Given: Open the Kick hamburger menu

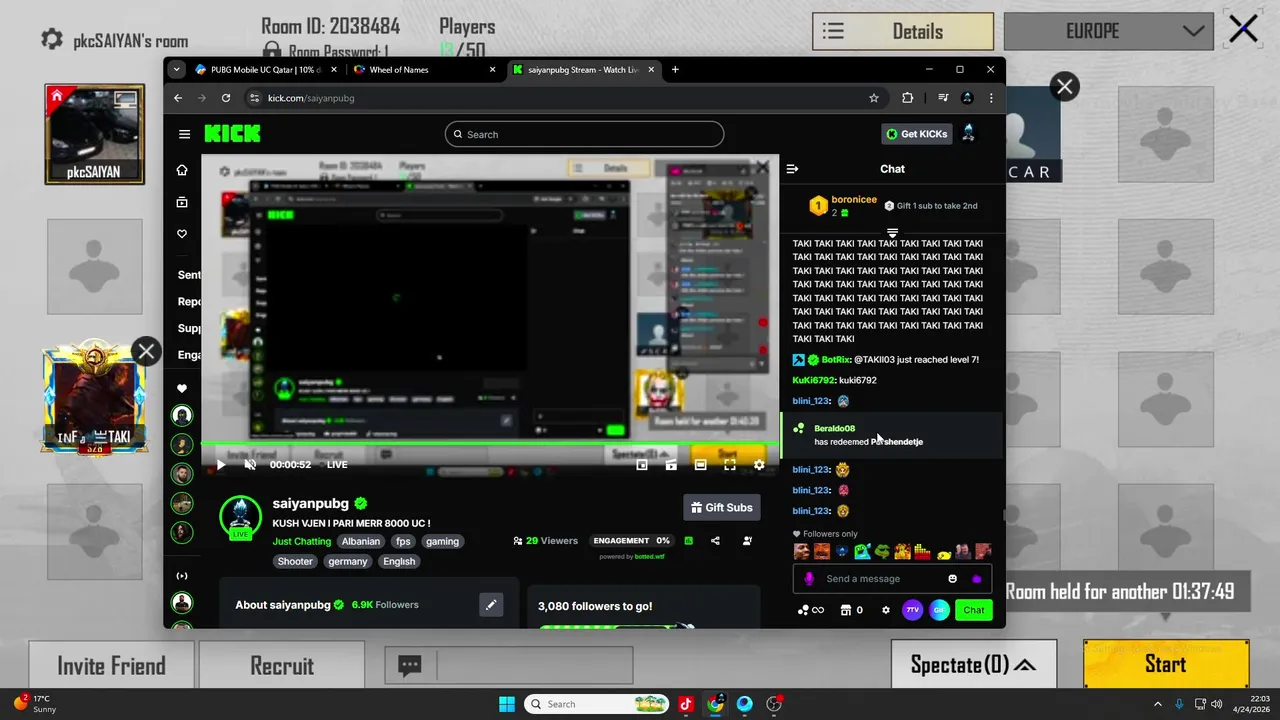Looking at the screenshot, I should pyautogui.click(x=184, y=134).
